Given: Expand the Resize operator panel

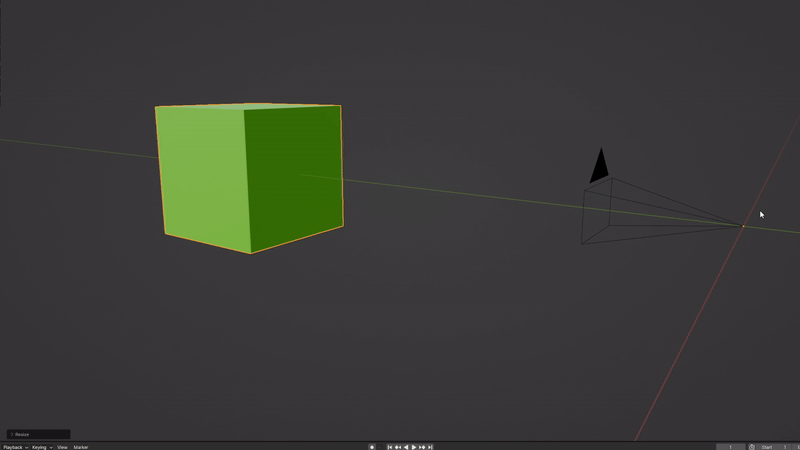Looking at the screenshot, I should (x=38, y=434).
